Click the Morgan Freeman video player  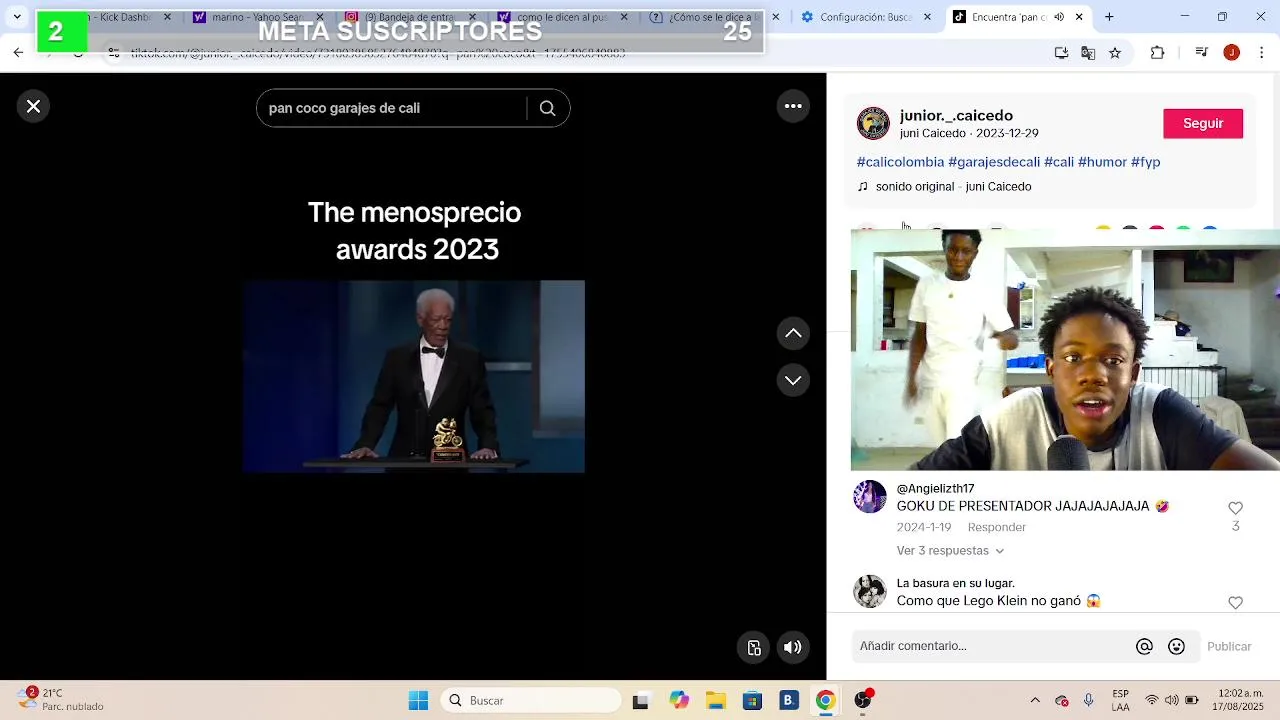coord(413,376)
